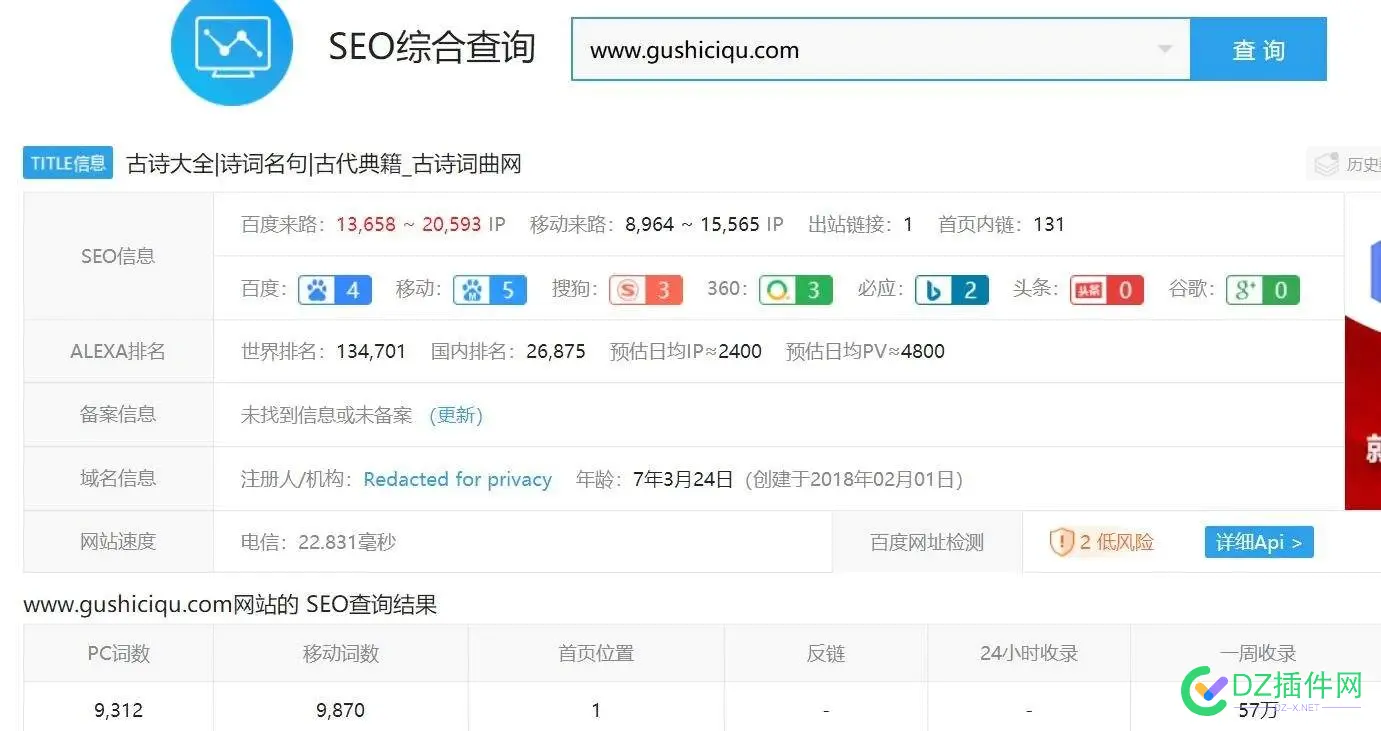Click the 出站链接 label
Image resolution: width=1381 pixels, height=731 pixels.
tap(851, 224)
